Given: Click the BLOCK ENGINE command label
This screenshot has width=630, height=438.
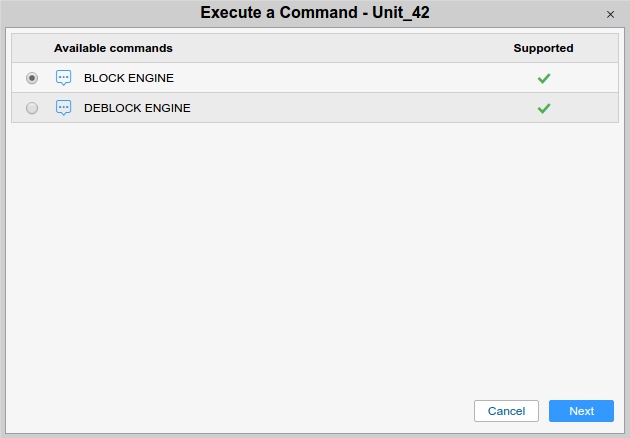Looking at the screenshot, I should click(x=130, y=78).
